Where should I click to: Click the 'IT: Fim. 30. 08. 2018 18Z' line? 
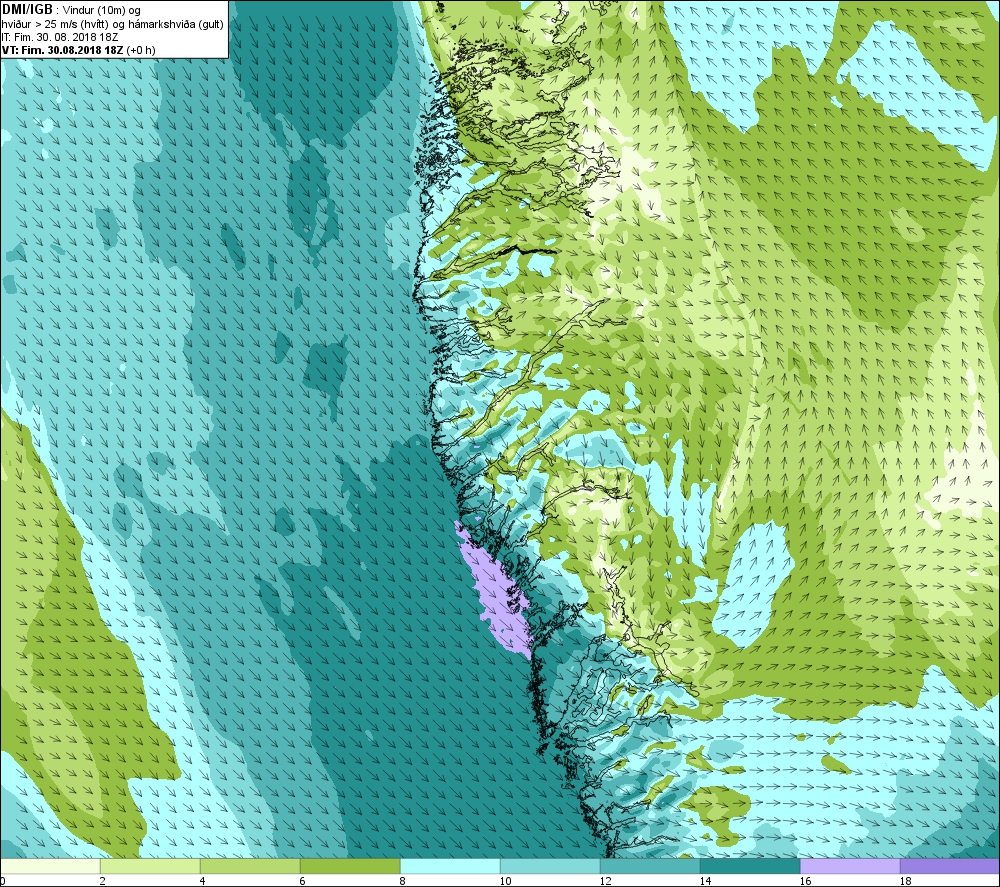(x=60, y=37)
